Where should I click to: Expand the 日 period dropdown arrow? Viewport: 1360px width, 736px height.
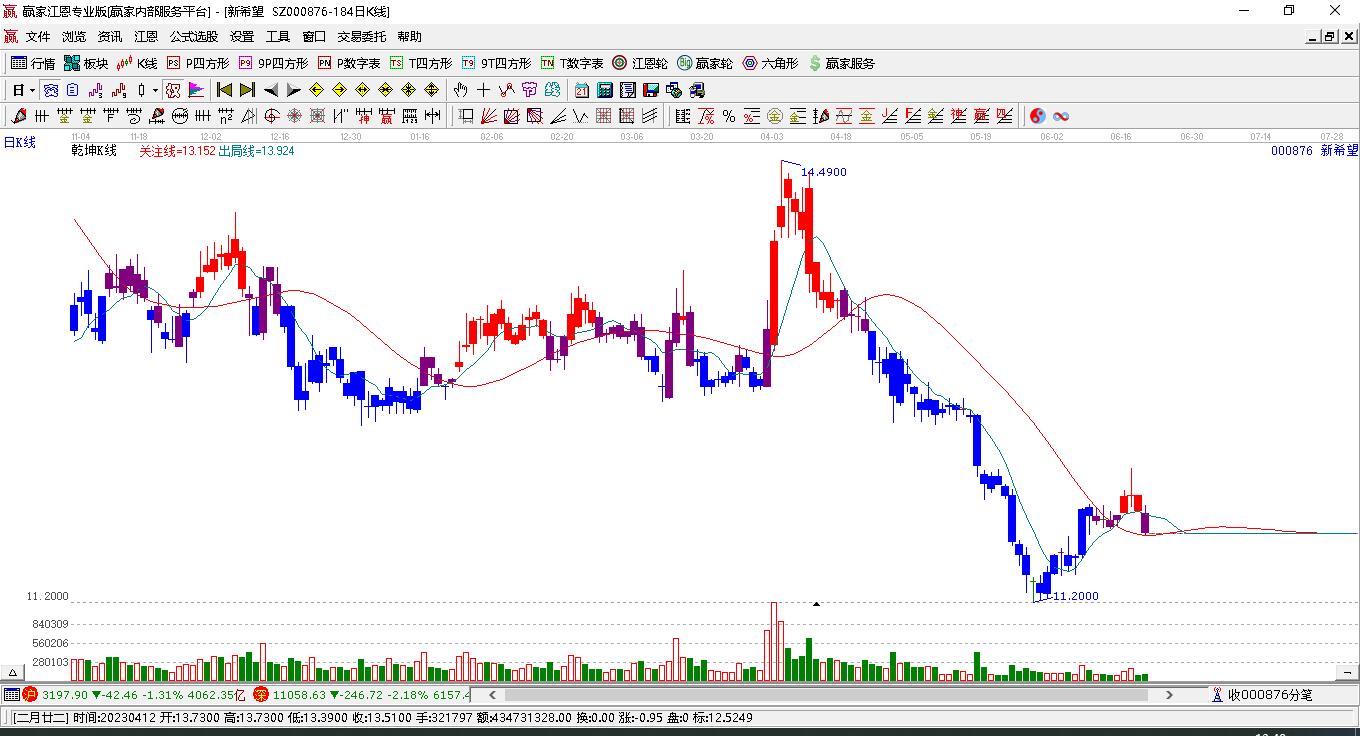[x=33, y=90]
